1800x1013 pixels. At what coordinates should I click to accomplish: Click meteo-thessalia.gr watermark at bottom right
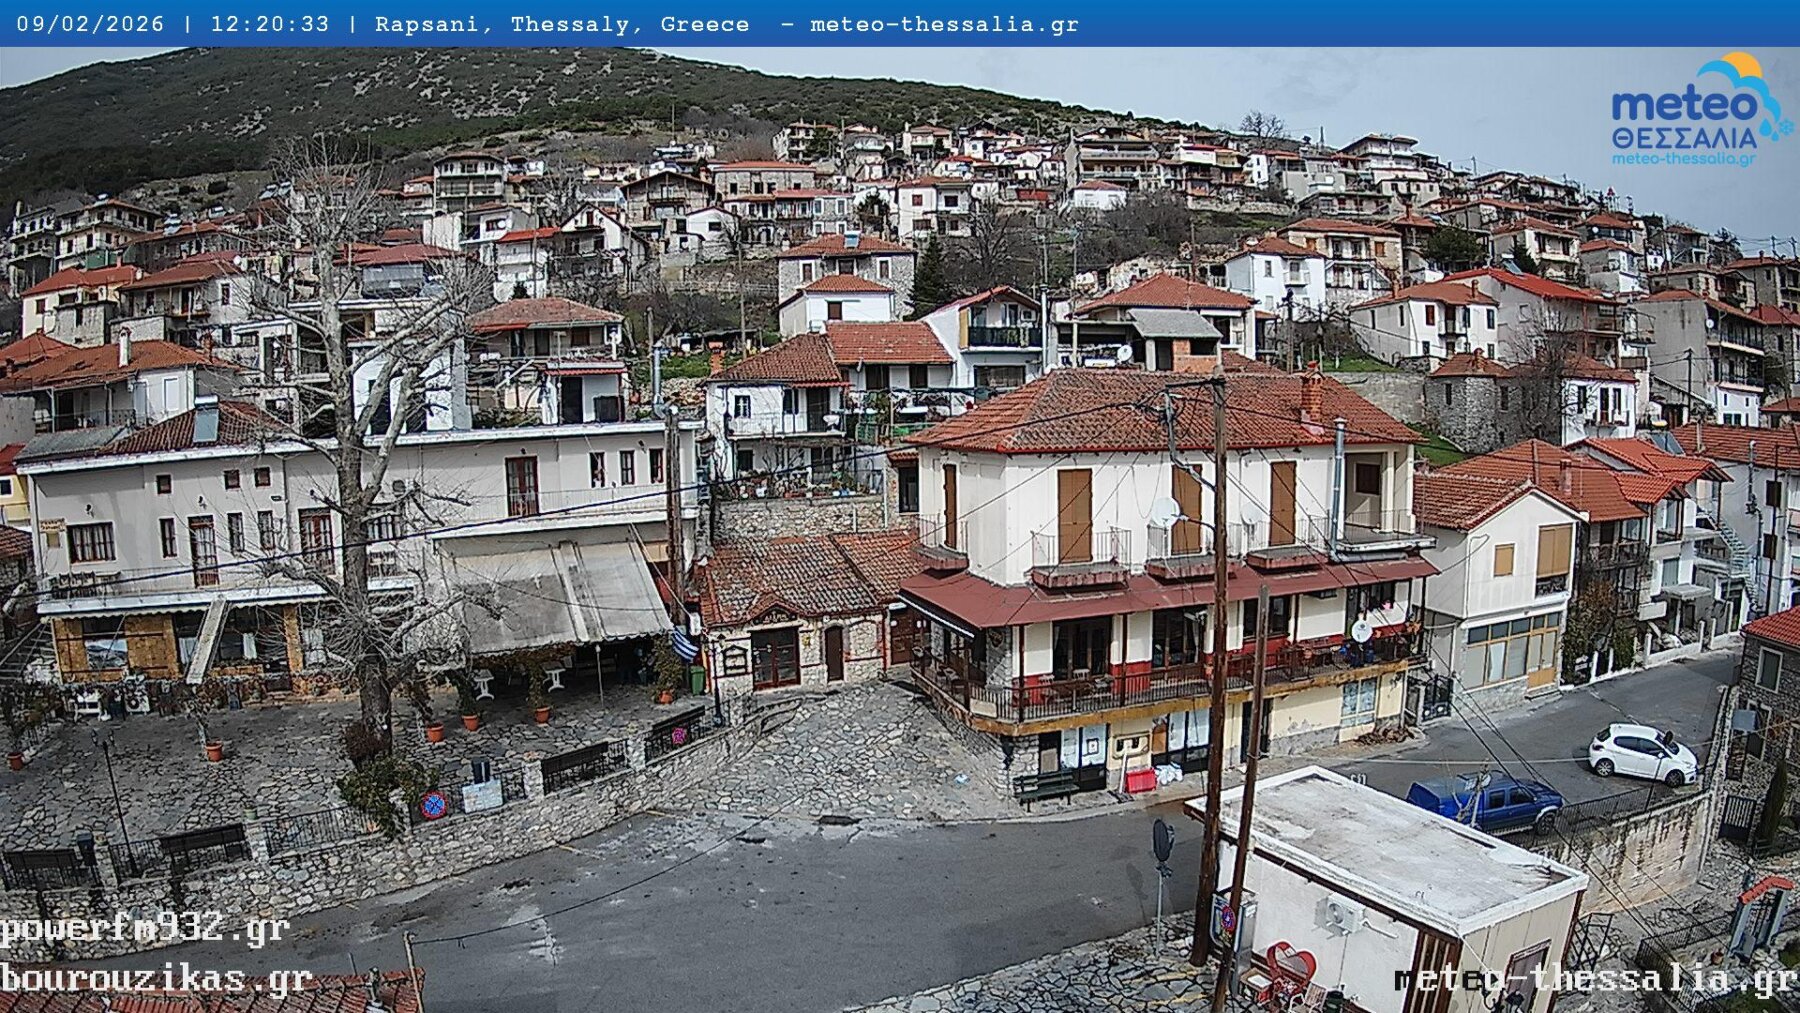tap(1595, 978)
